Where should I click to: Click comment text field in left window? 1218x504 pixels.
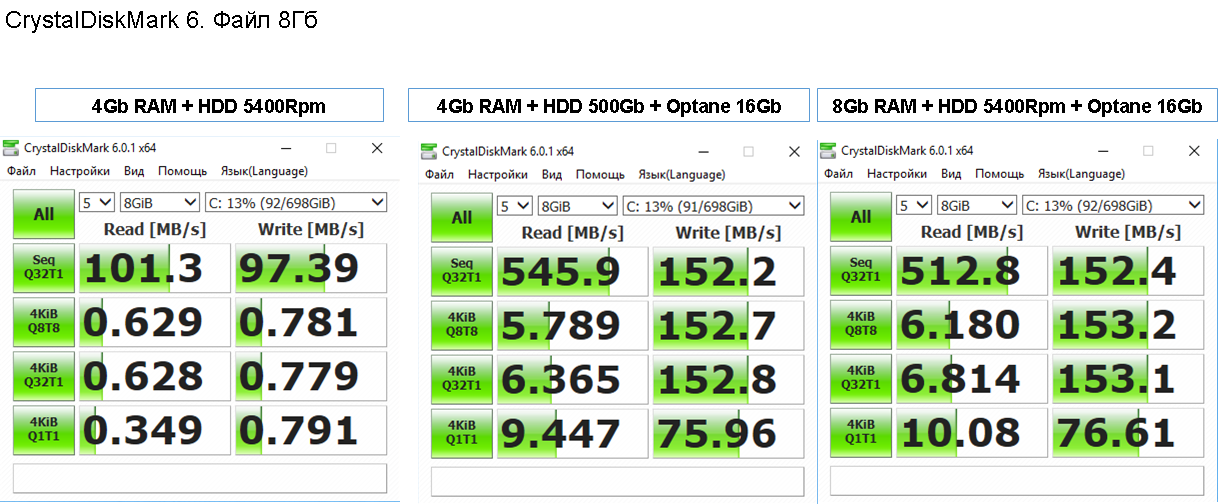pyautogui.click(x=200, y=477)
